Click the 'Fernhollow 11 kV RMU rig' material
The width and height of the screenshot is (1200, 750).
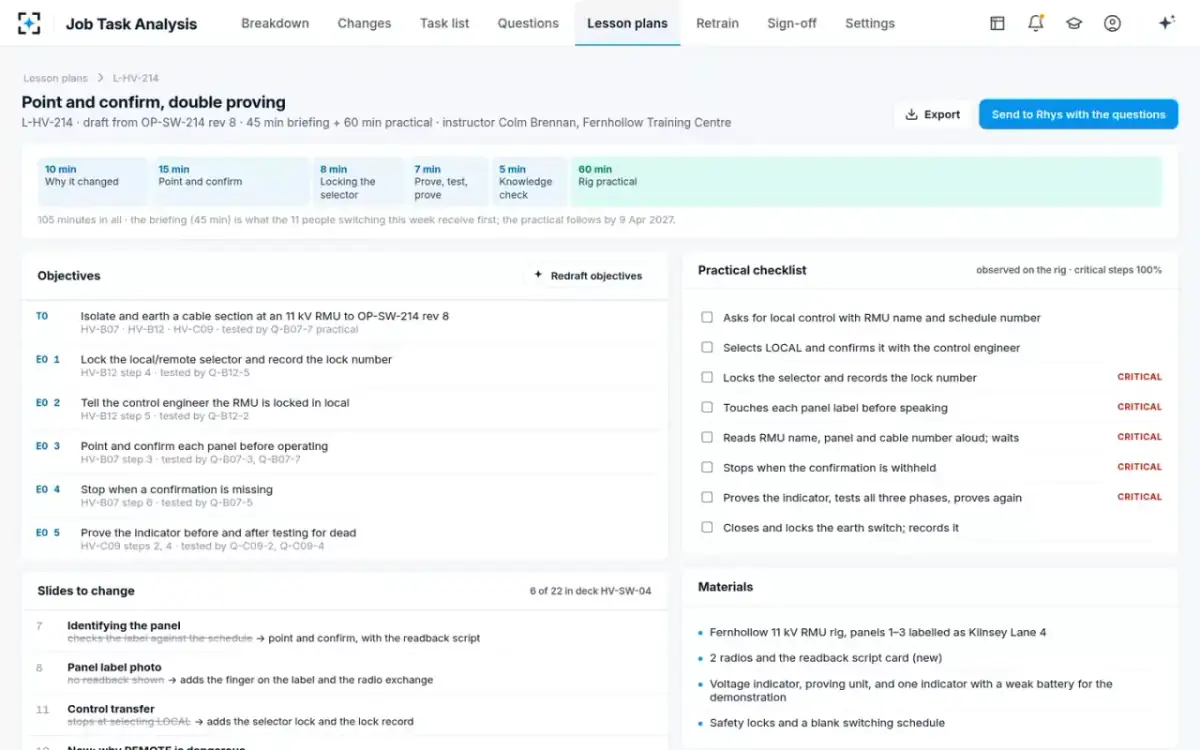pyautogui.click(x=878, y=632)
